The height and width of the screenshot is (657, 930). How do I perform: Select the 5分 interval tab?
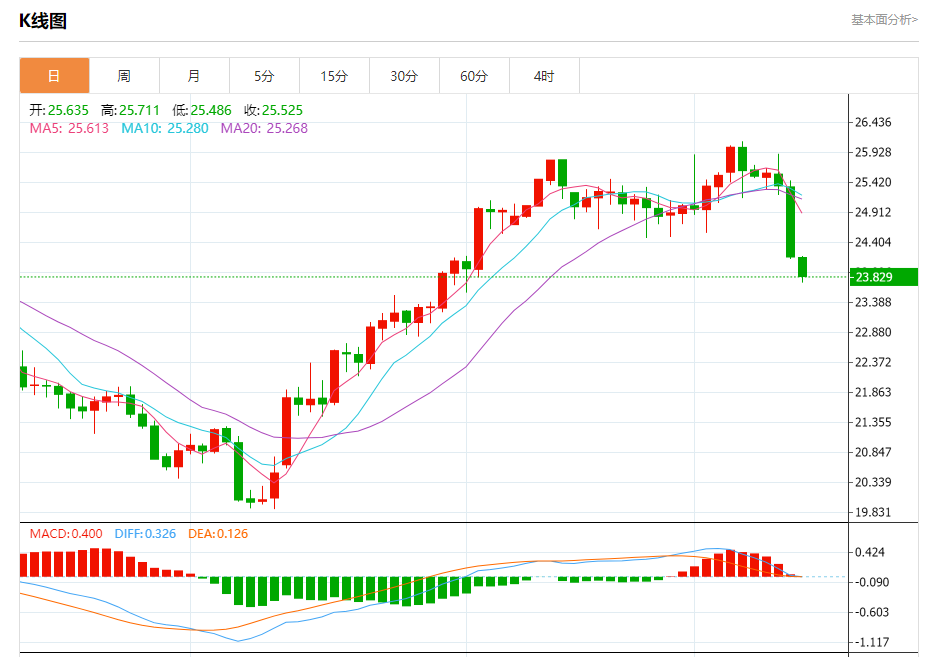click(x=264, y=76)
